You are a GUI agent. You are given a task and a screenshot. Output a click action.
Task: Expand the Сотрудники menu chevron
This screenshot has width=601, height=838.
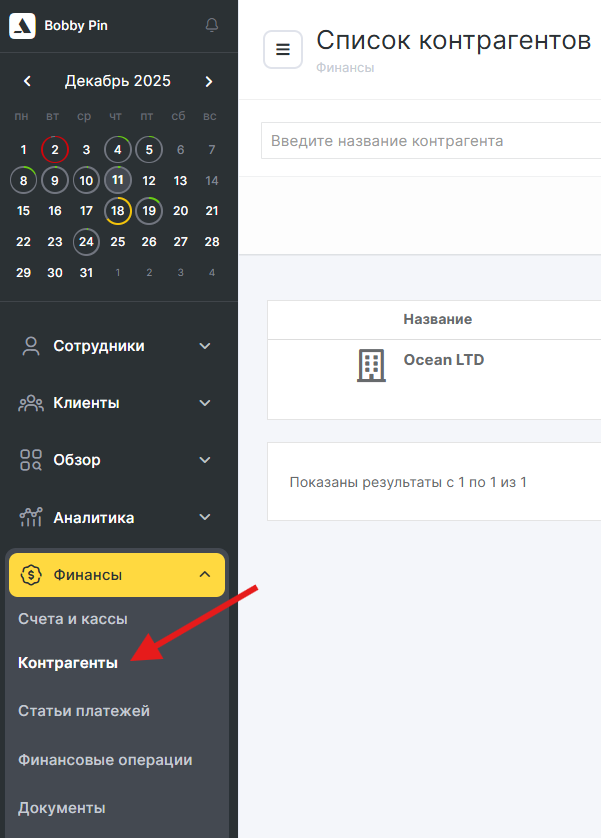click(205, 346)
